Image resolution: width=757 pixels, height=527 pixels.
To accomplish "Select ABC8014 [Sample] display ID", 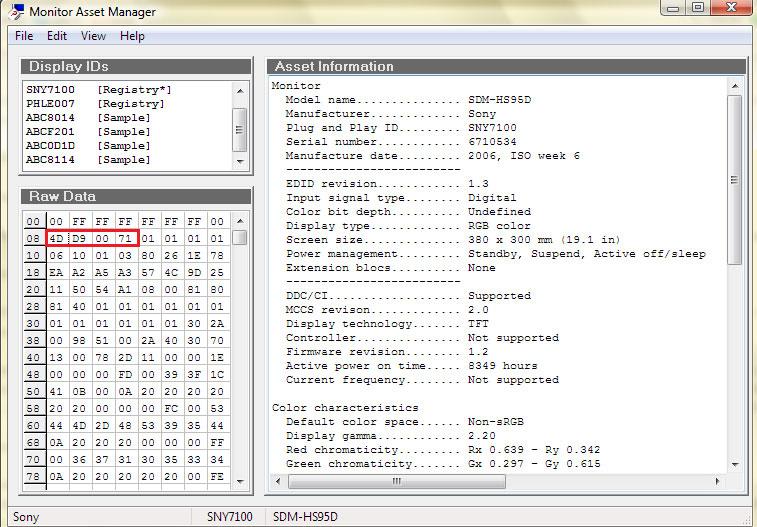I will [x=88, y=118].
